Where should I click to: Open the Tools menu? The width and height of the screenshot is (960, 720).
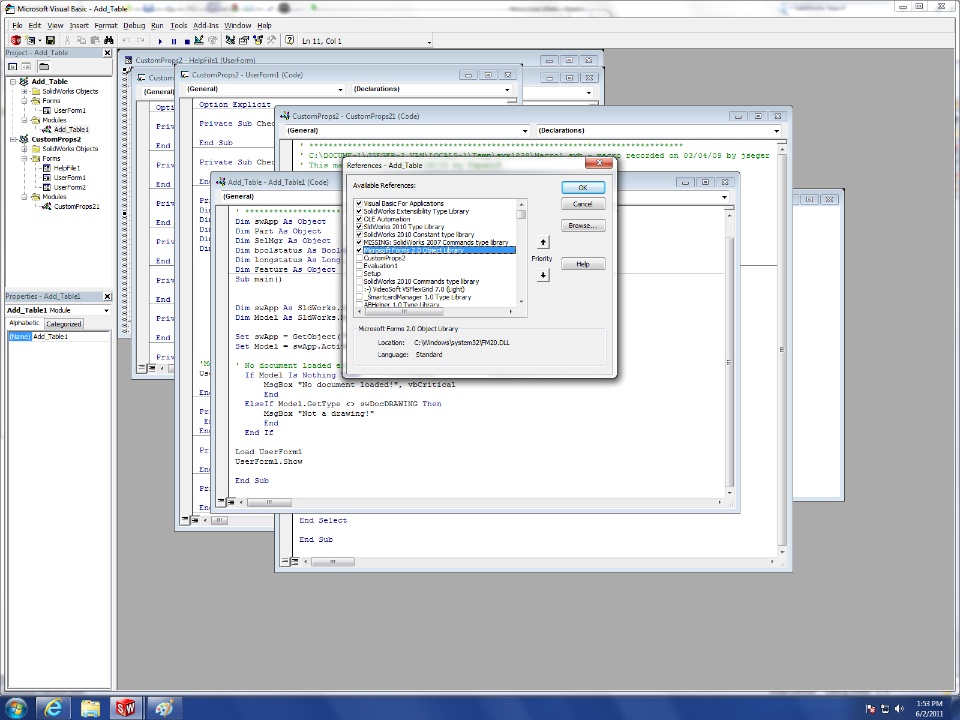click(179, 26)
